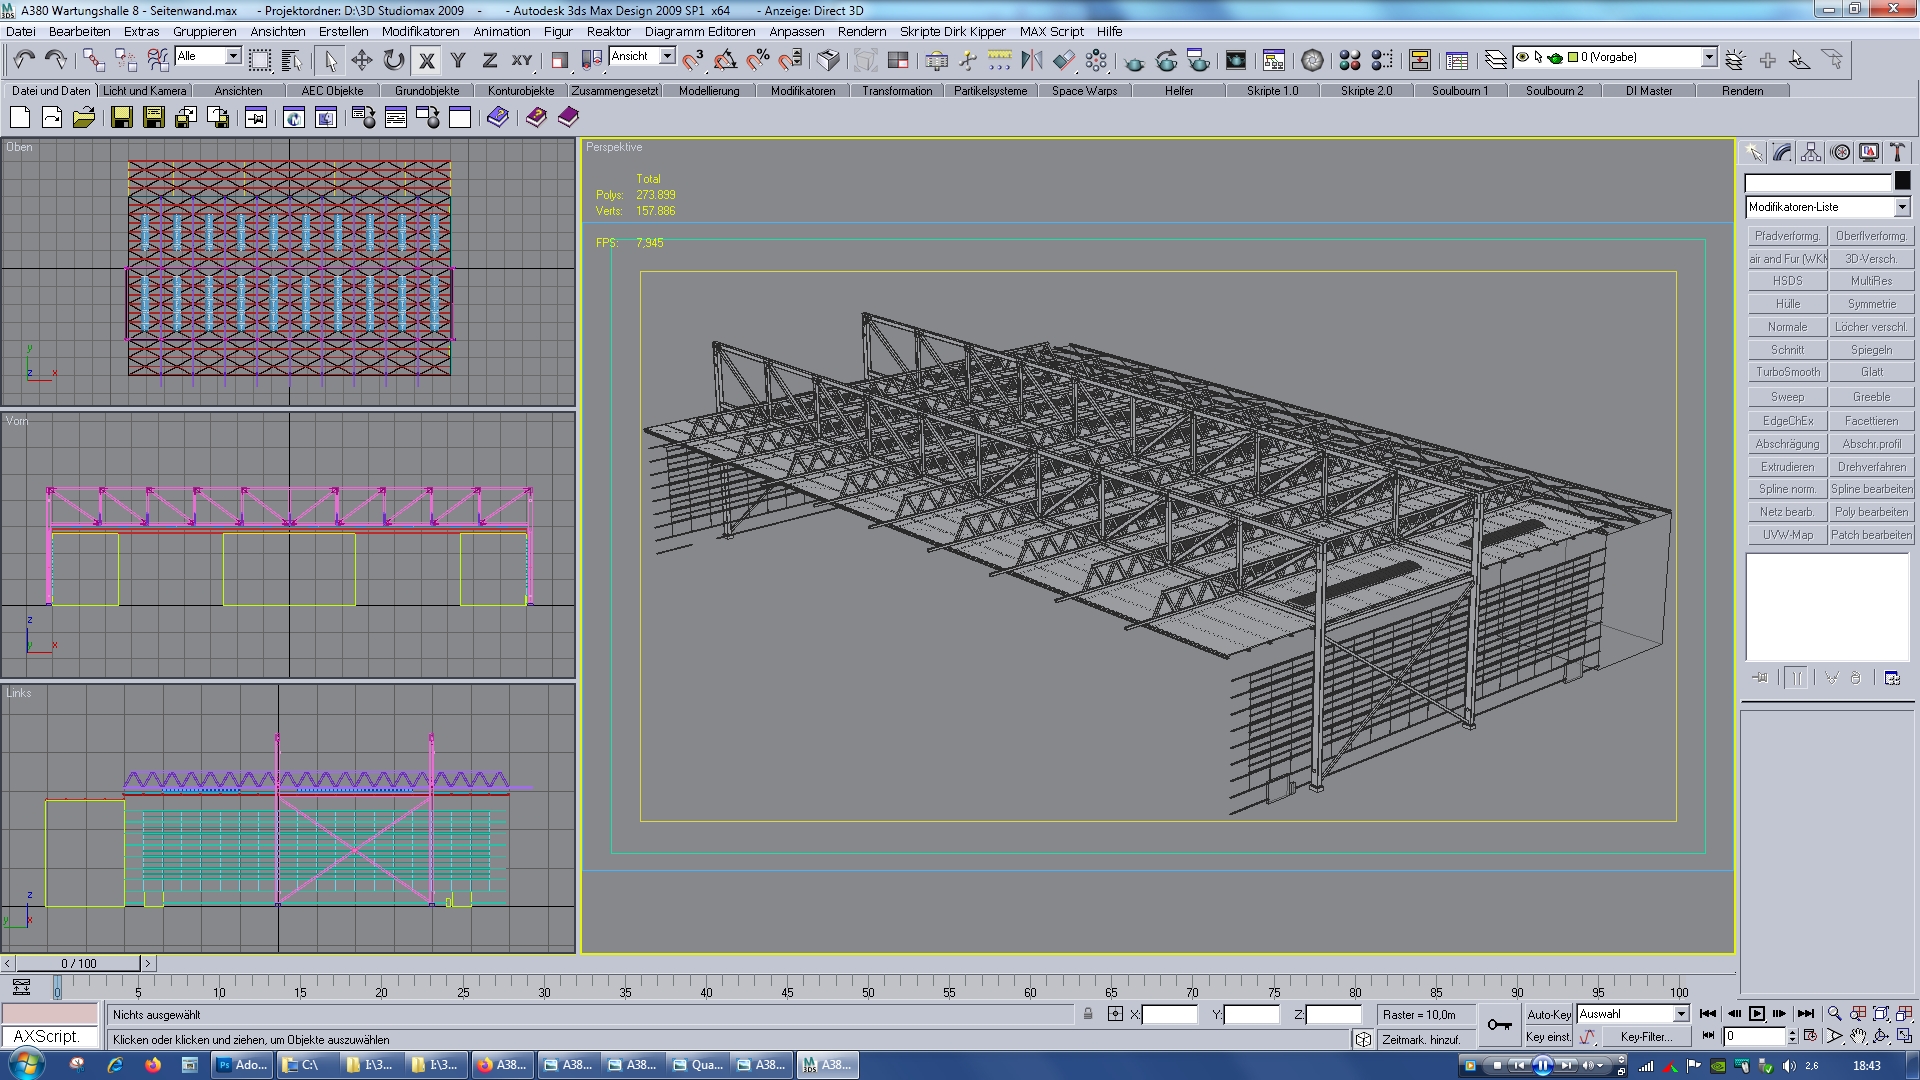Switch to the Partikelsysteme tab
Image resolution: width=1920 pixels, height=1080 pixels.
click(x=989, y=91)
